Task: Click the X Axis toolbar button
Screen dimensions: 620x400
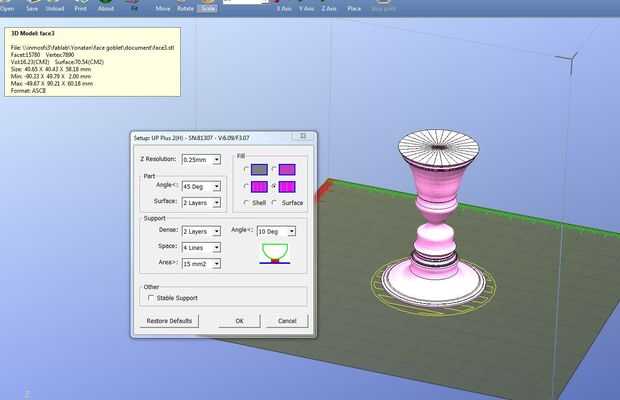Action: 284,6
